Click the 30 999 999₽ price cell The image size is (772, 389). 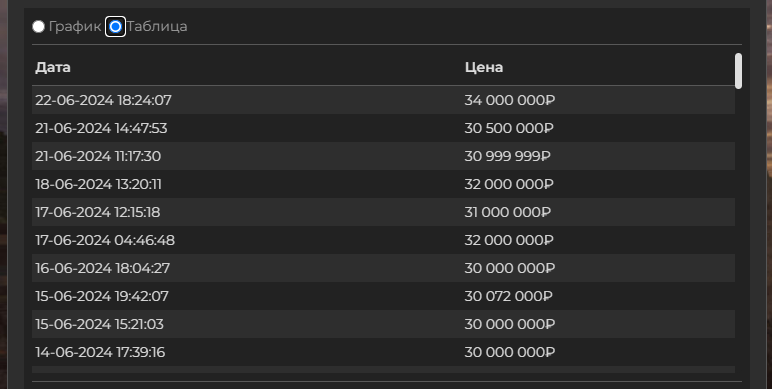tap(508, 157)
